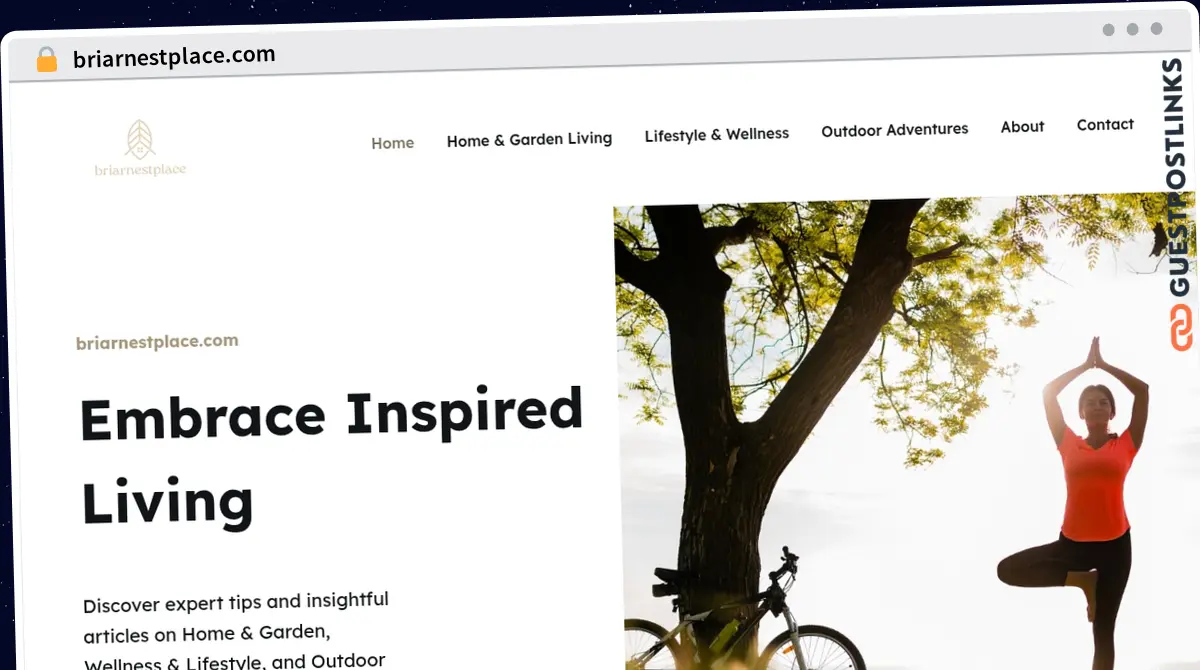Click the GUESTPOSTLINKS vertical watermark text
This screenshot has width=1200, height=670.
tap(1180, 178)
